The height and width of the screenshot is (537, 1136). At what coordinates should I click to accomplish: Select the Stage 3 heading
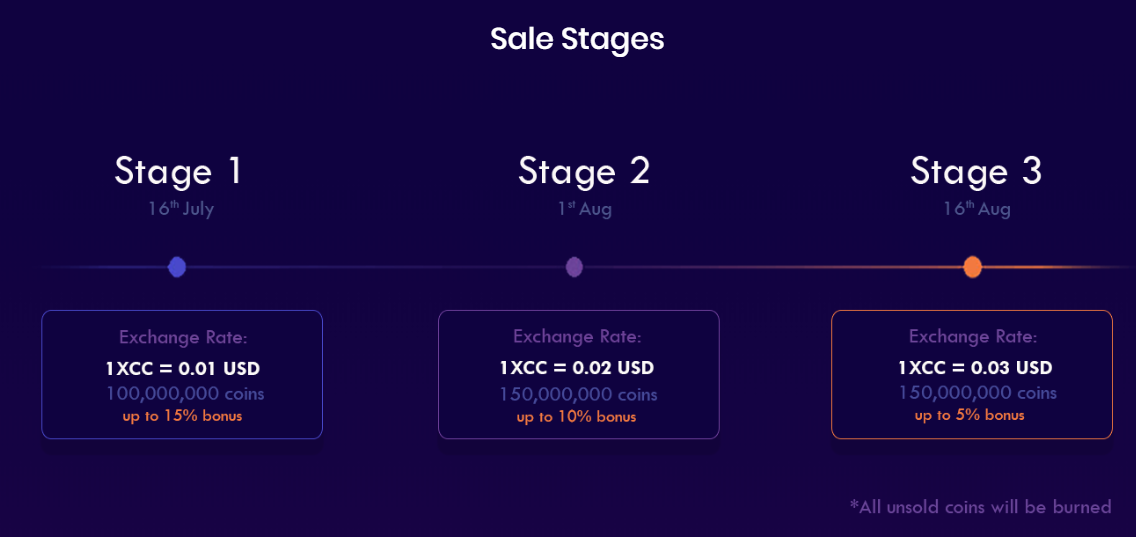pos(976,171)
